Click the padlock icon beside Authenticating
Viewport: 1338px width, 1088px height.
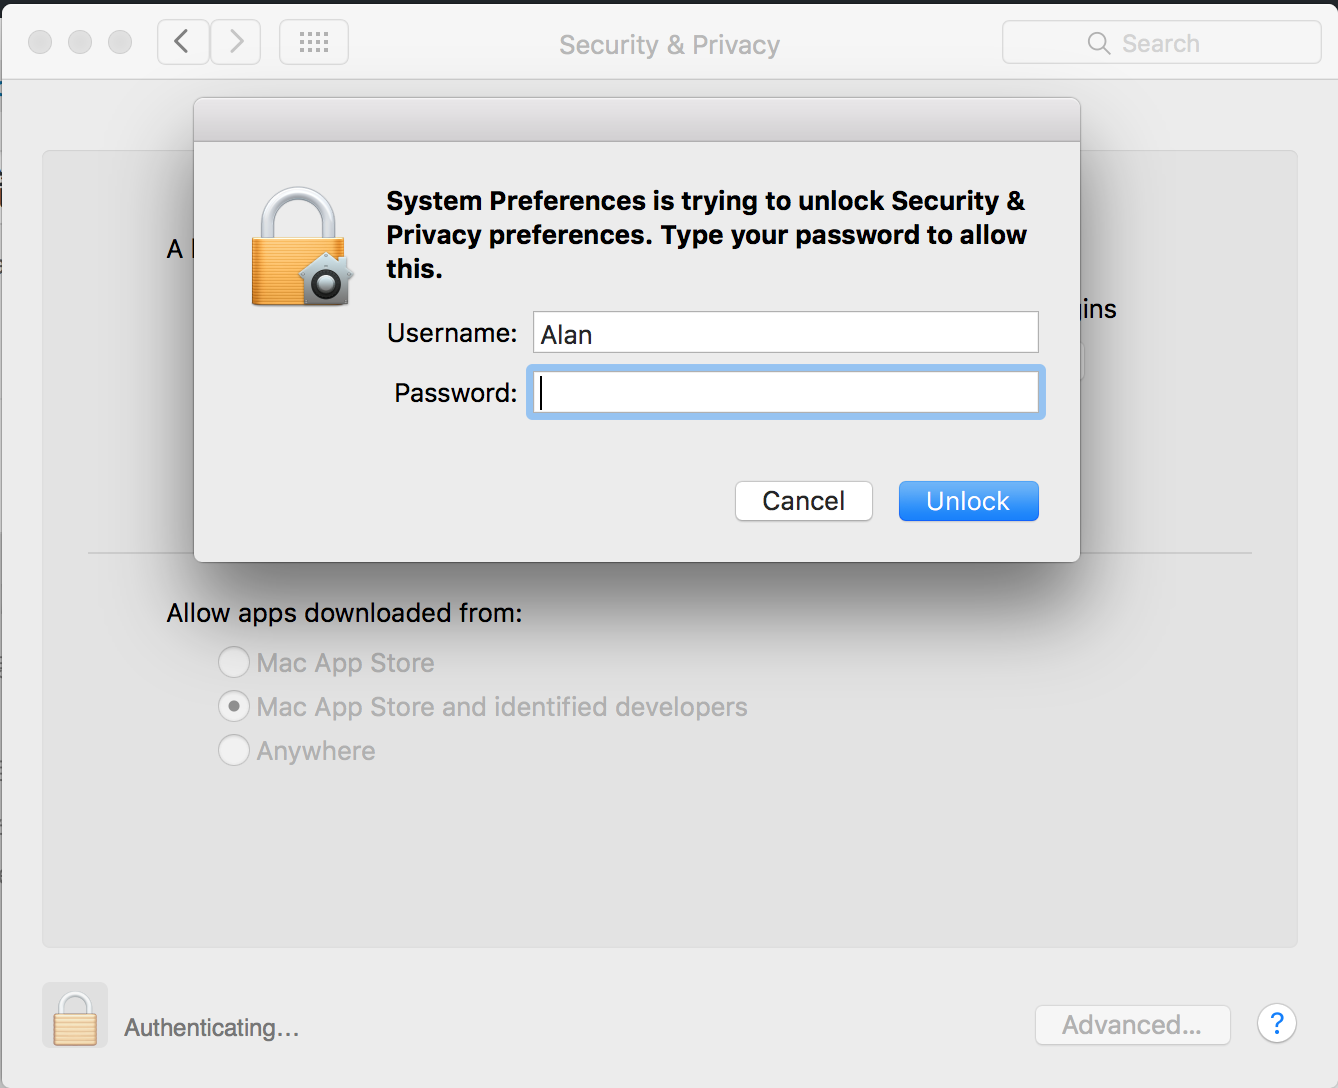pos(75,1017)
